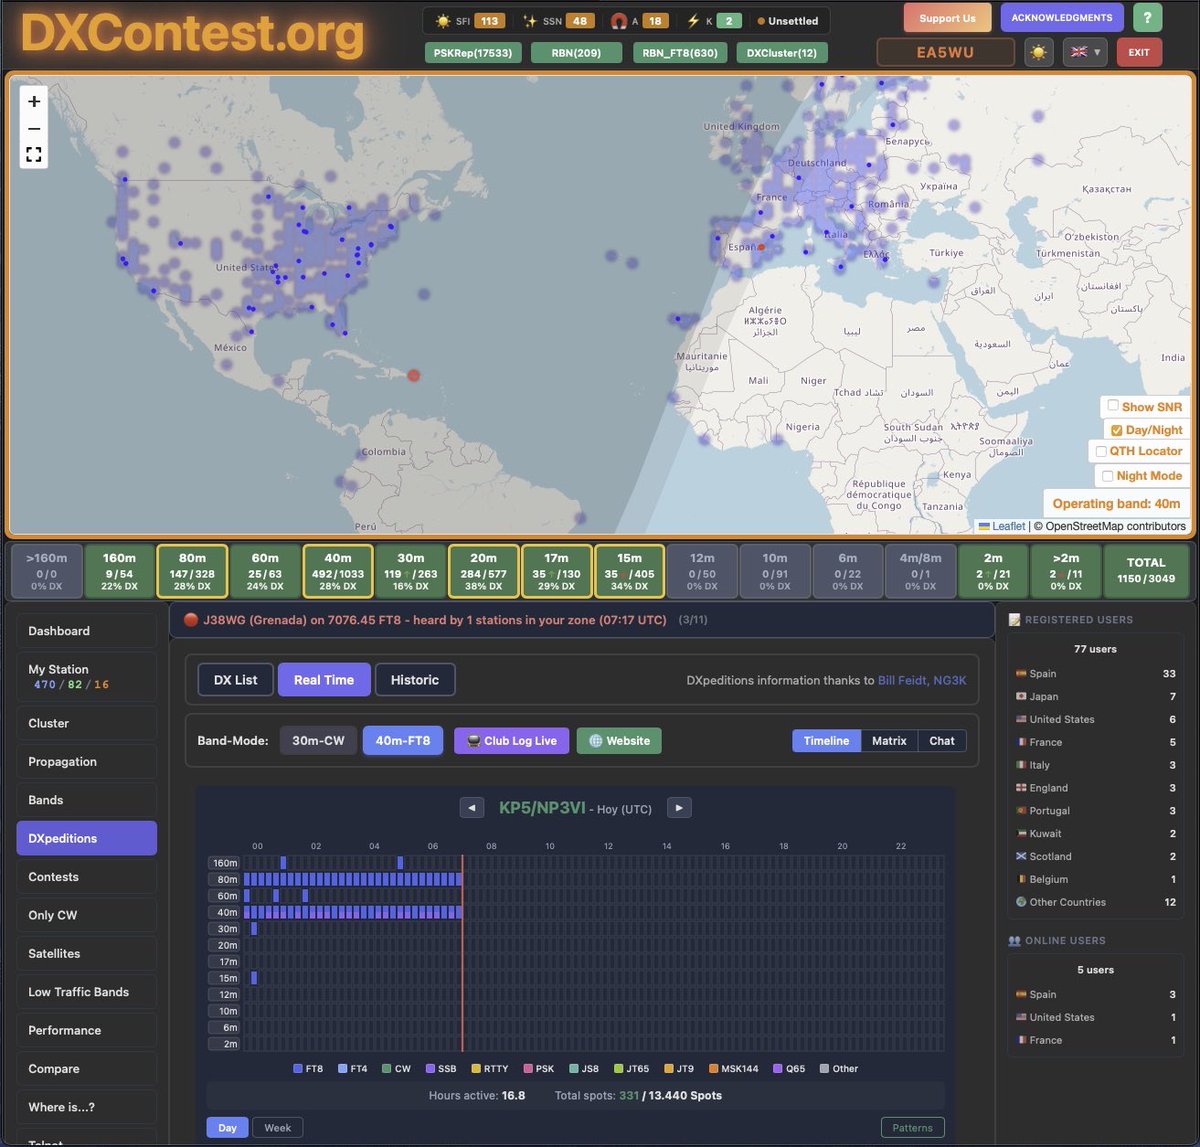Enable Show SNR checkbox
1200x1147 pixels.
click(1113, 406)
